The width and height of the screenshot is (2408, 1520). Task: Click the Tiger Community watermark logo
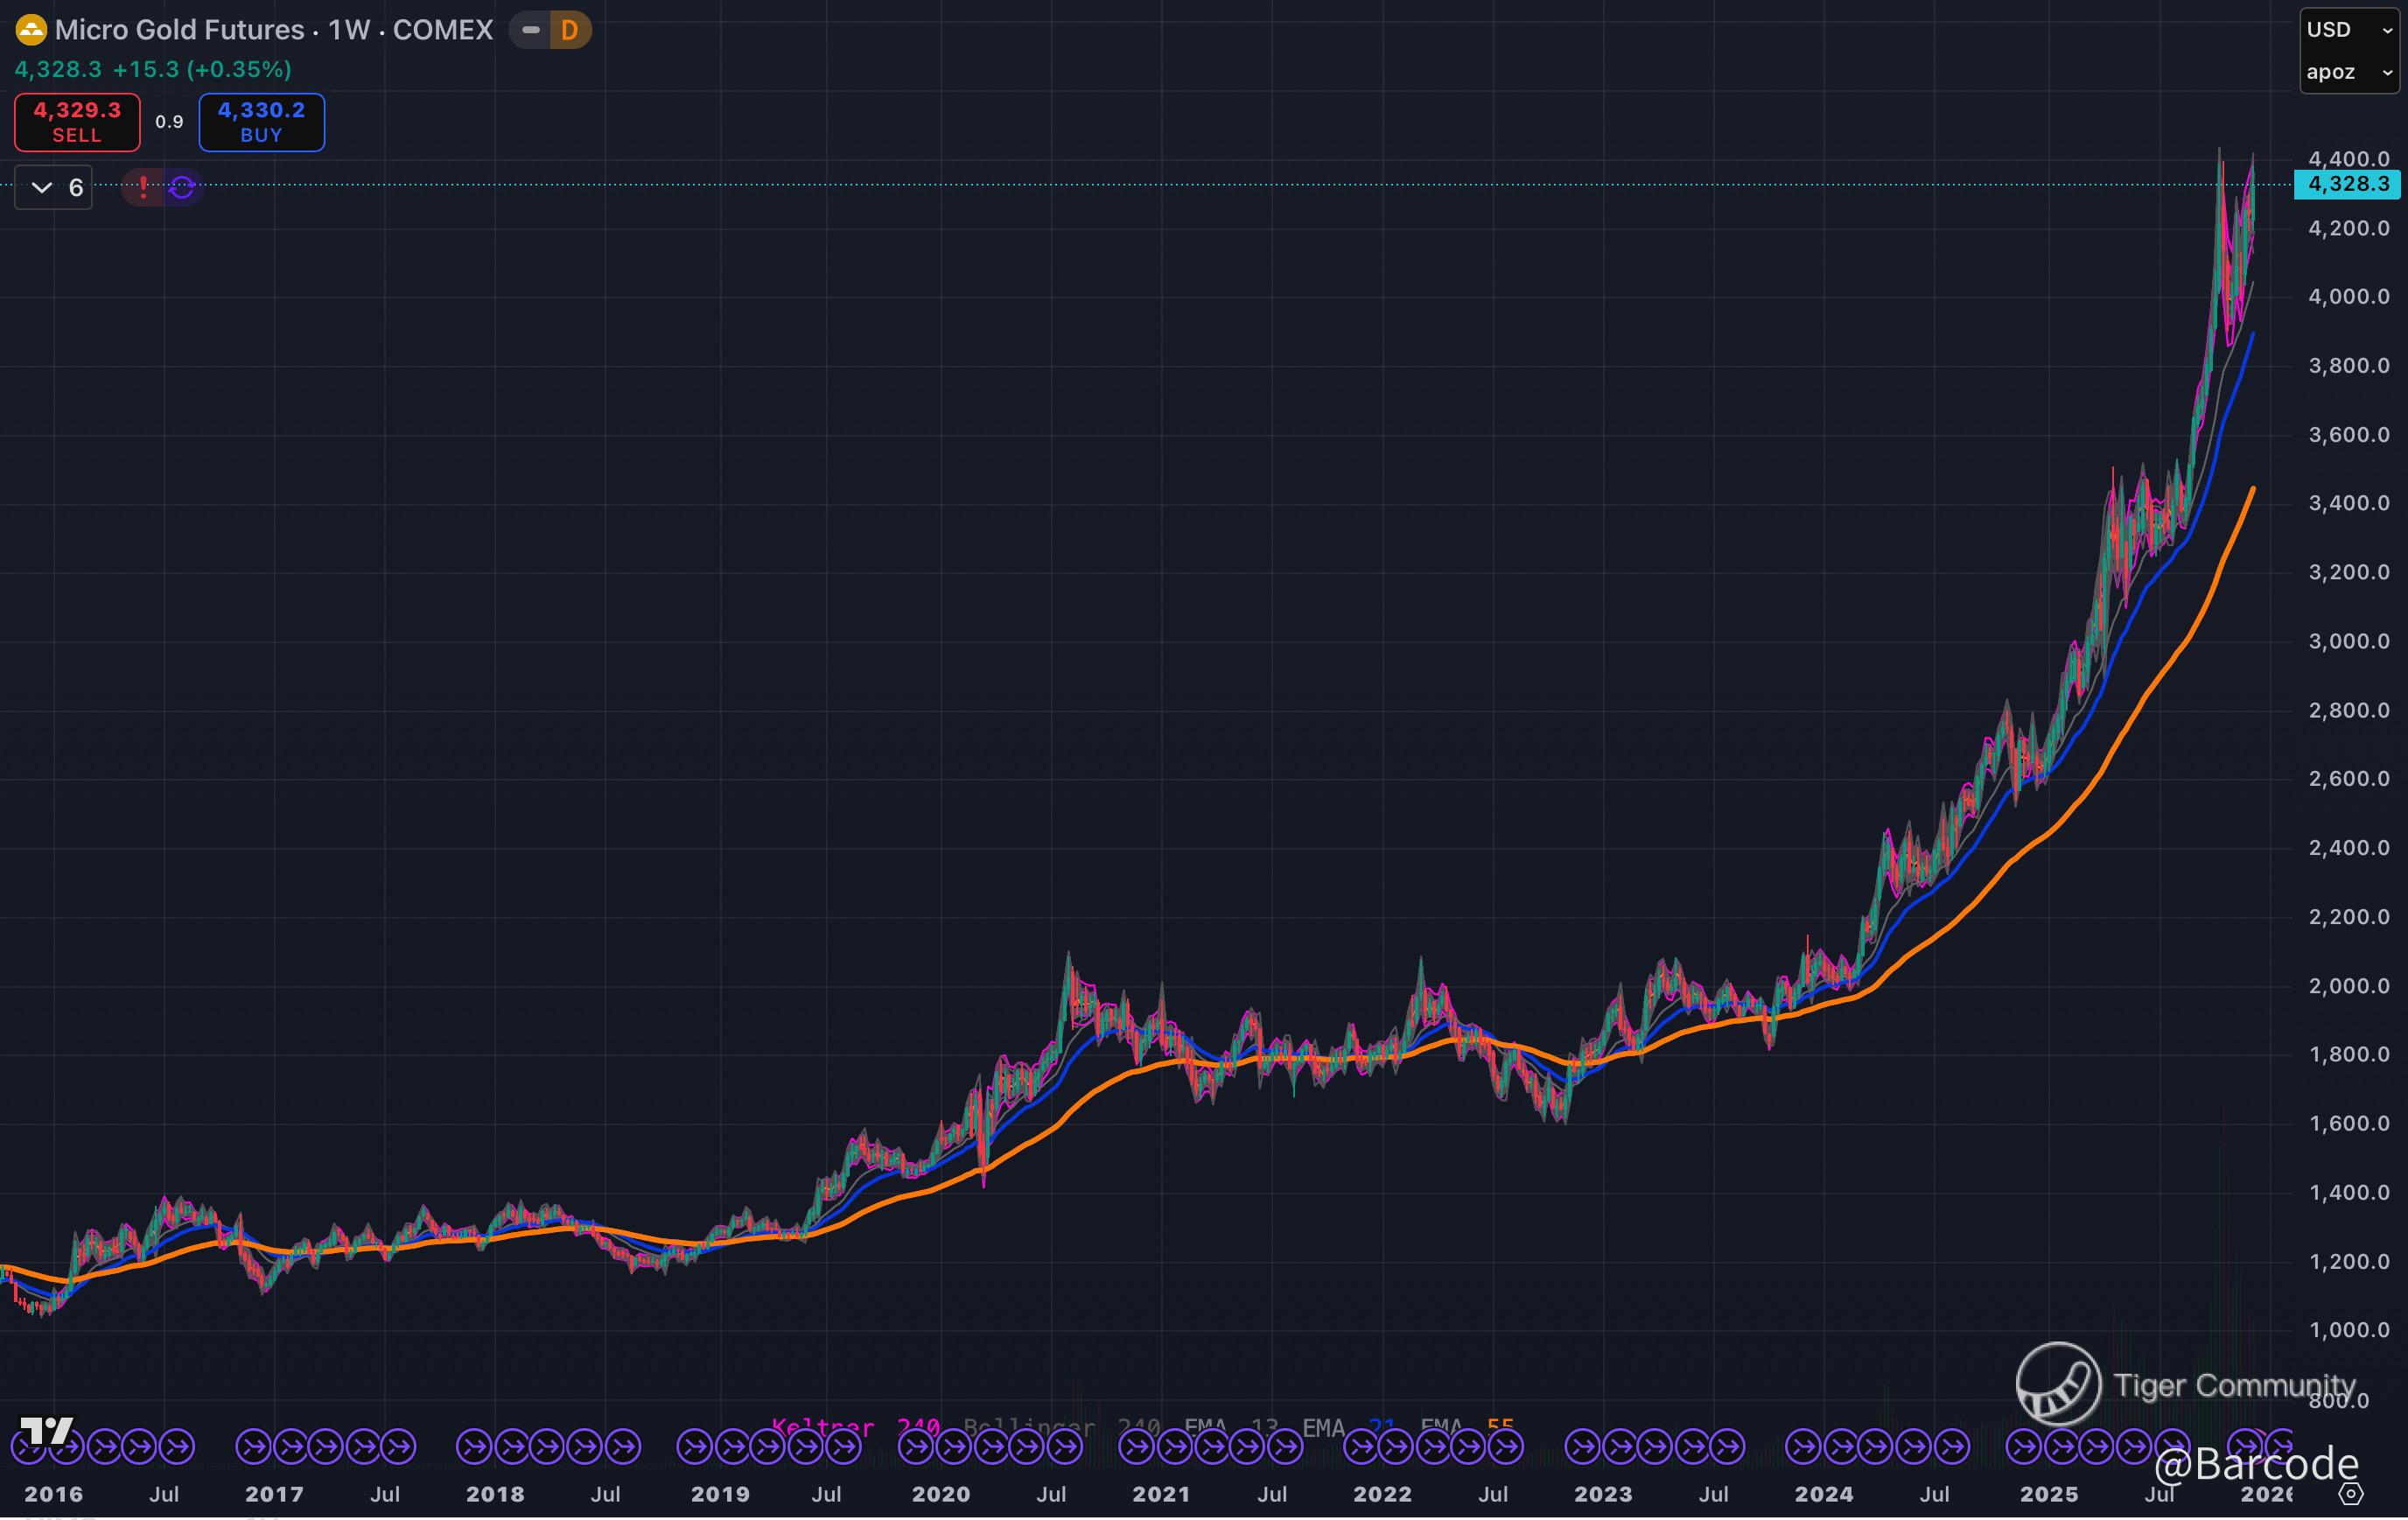click(2058, 1384)
